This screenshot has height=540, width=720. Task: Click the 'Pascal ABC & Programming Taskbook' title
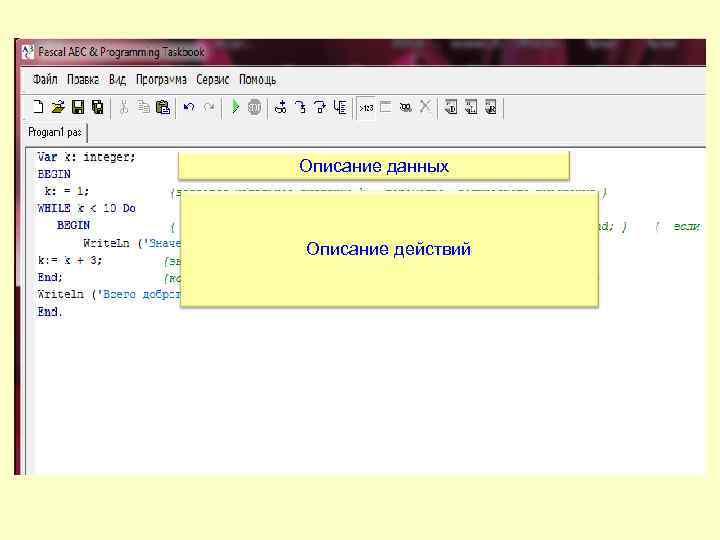click(121, 51)
